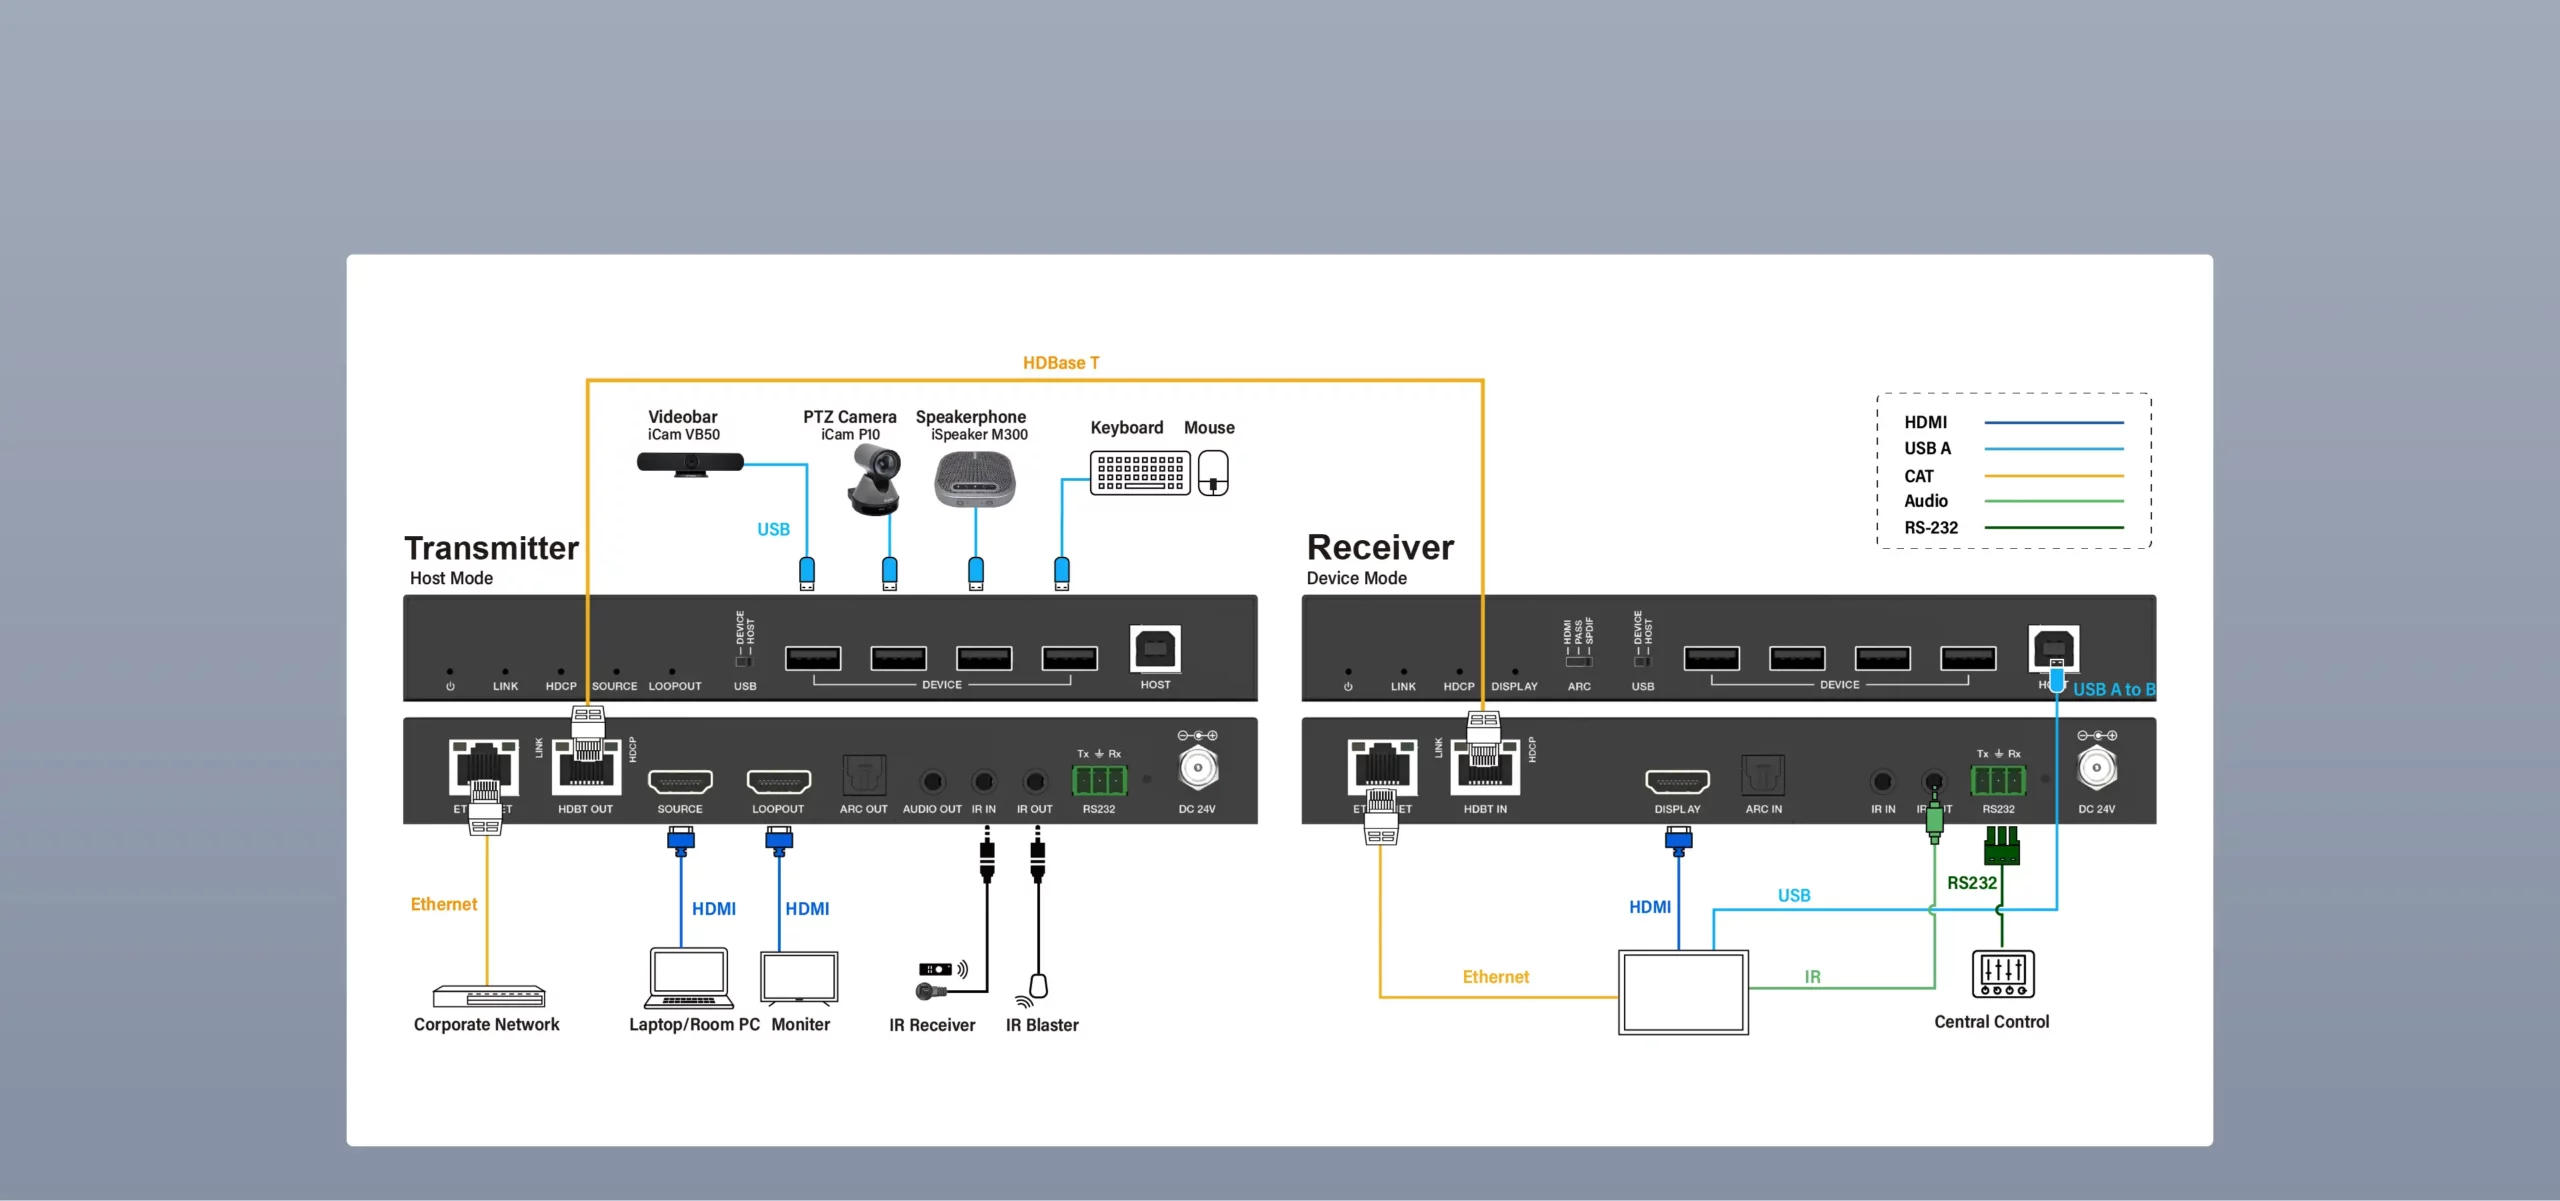
Task: Toggle the transmitter DEVICE/HOST USB switch
Action: 744,661
